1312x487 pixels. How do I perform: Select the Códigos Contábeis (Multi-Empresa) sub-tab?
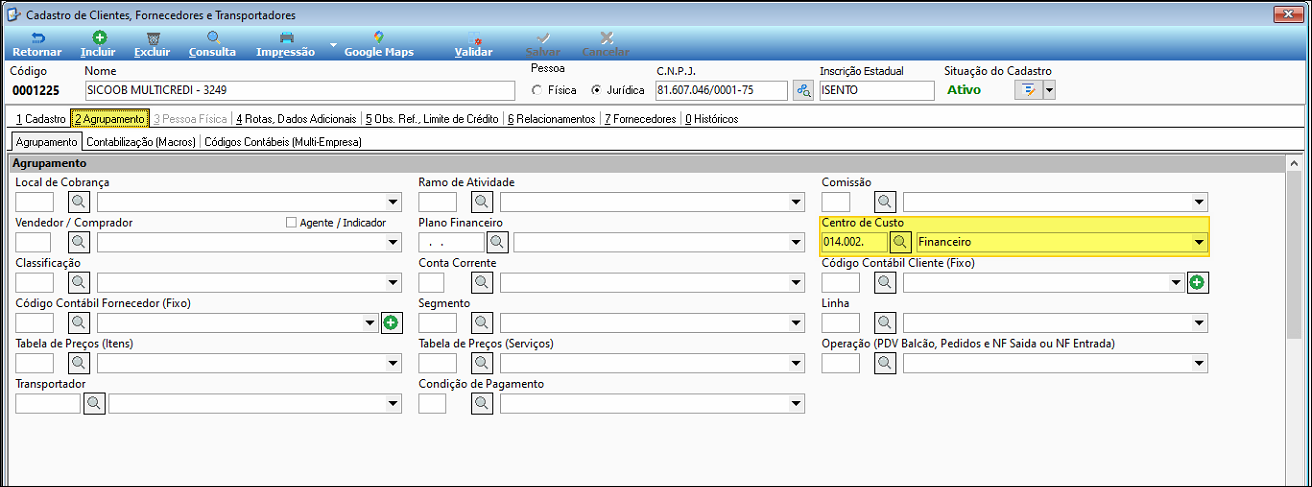[283, 142]
